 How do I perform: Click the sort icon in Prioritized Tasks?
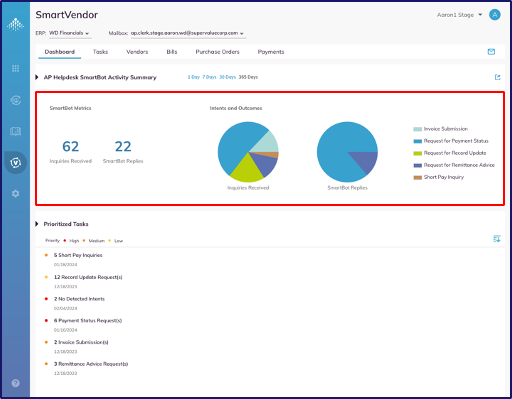497,239
